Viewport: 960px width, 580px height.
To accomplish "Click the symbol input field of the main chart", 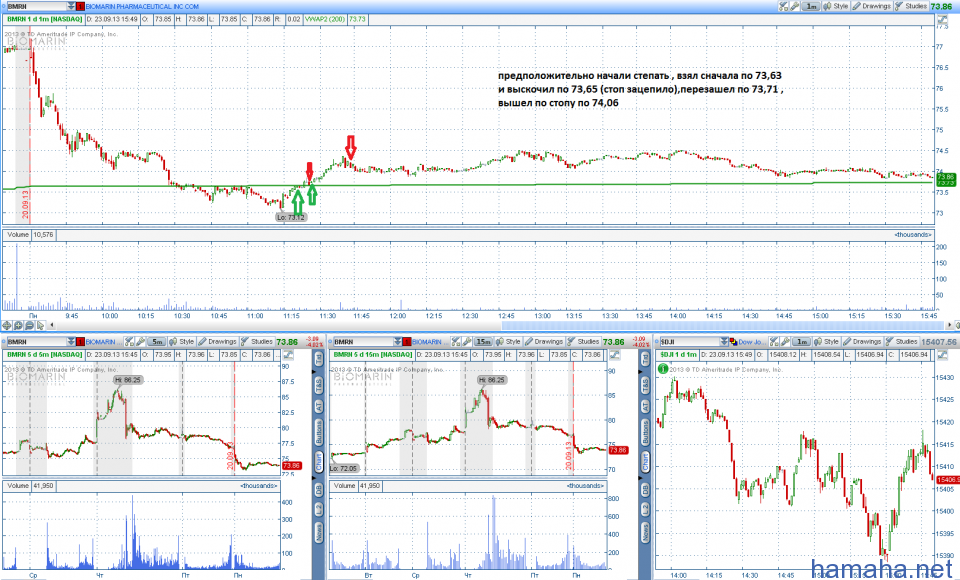I will (36, 6).
